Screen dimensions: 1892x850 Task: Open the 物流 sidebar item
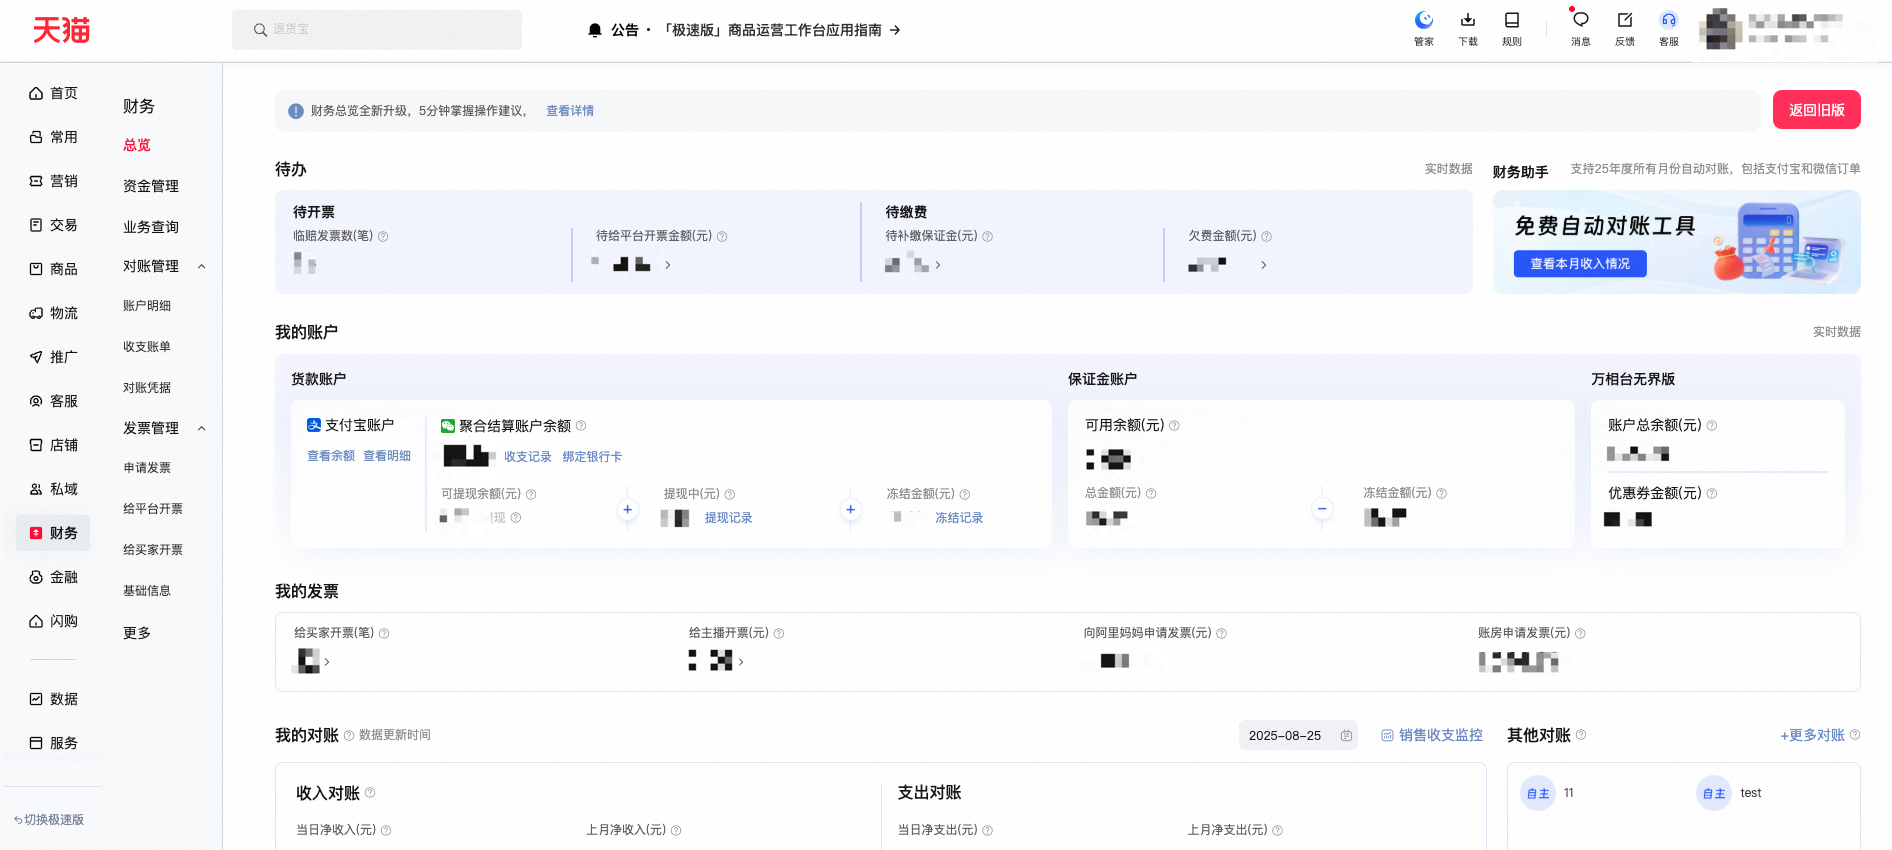pos(53,313)
